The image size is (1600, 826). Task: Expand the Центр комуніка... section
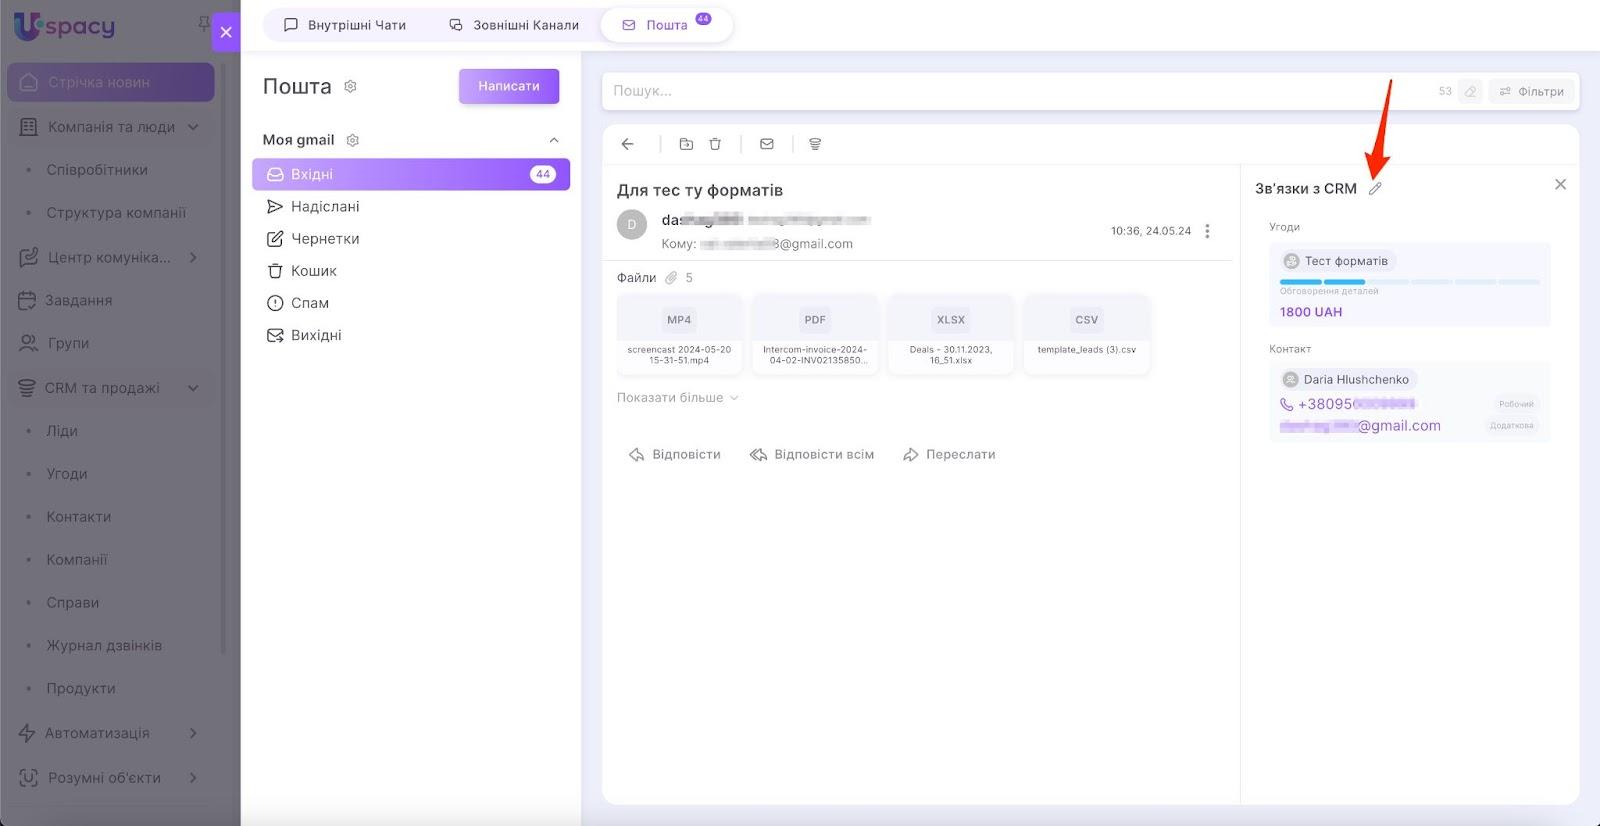193,257
